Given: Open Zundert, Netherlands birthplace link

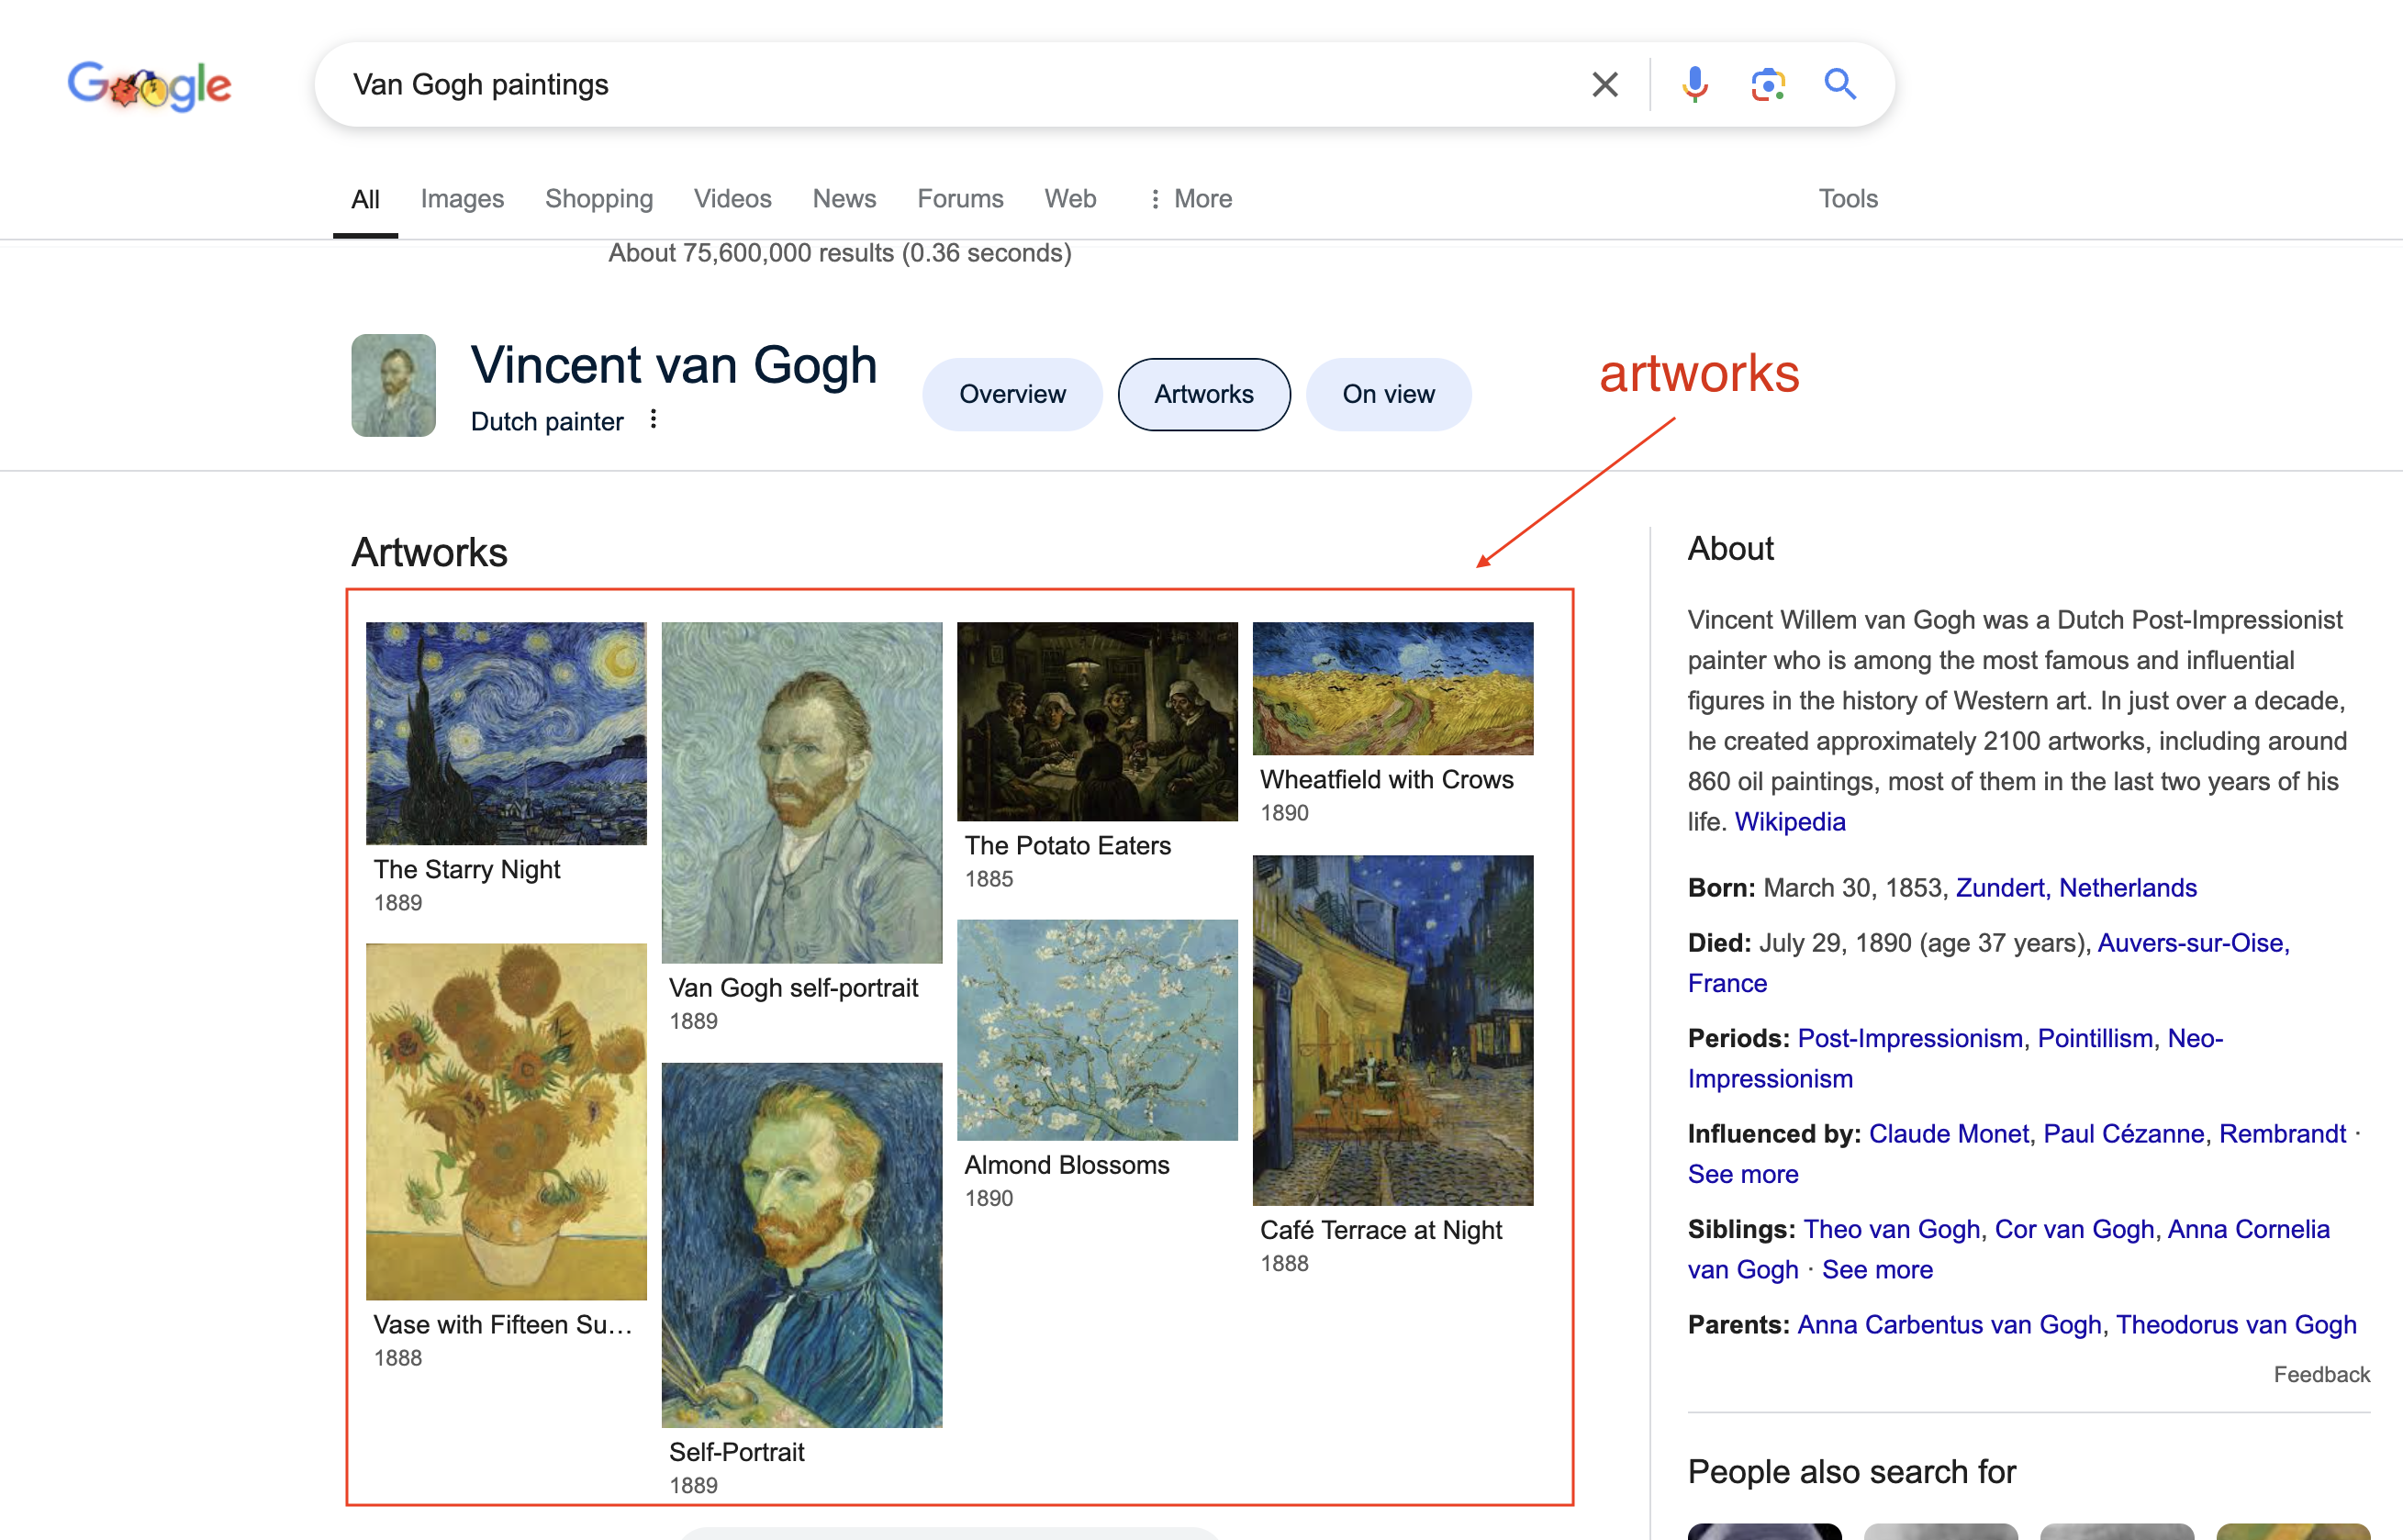Looking at the screenshot, I should tap(2076, 887).
